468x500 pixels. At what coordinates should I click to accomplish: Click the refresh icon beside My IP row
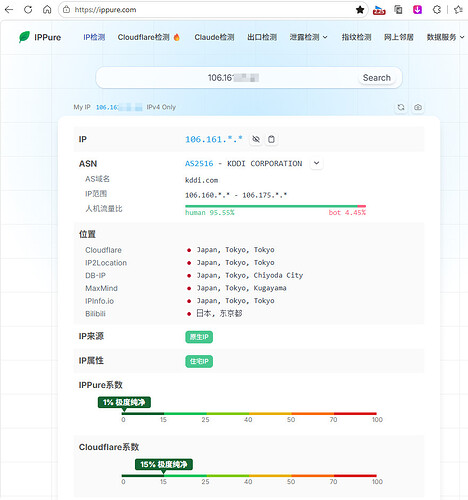click(x=401, y=107)
